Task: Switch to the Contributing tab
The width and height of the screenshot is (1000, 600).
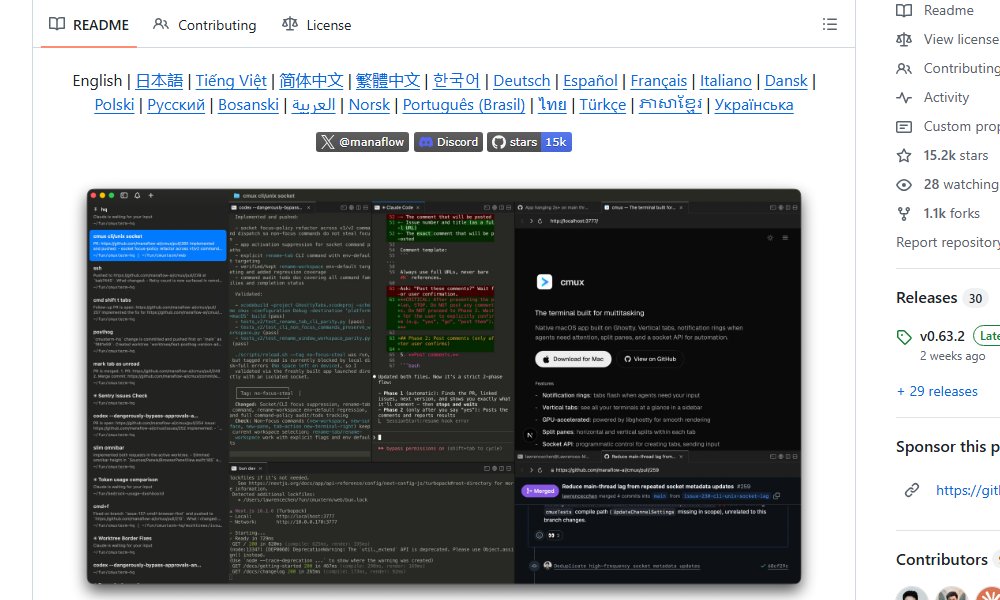Action: click(216, 24)
